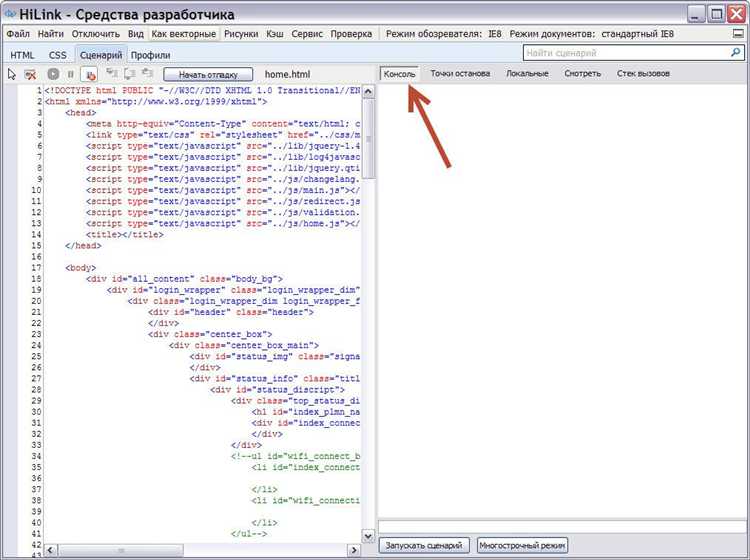Unpin the developer tools pane icon

(739, 34)
